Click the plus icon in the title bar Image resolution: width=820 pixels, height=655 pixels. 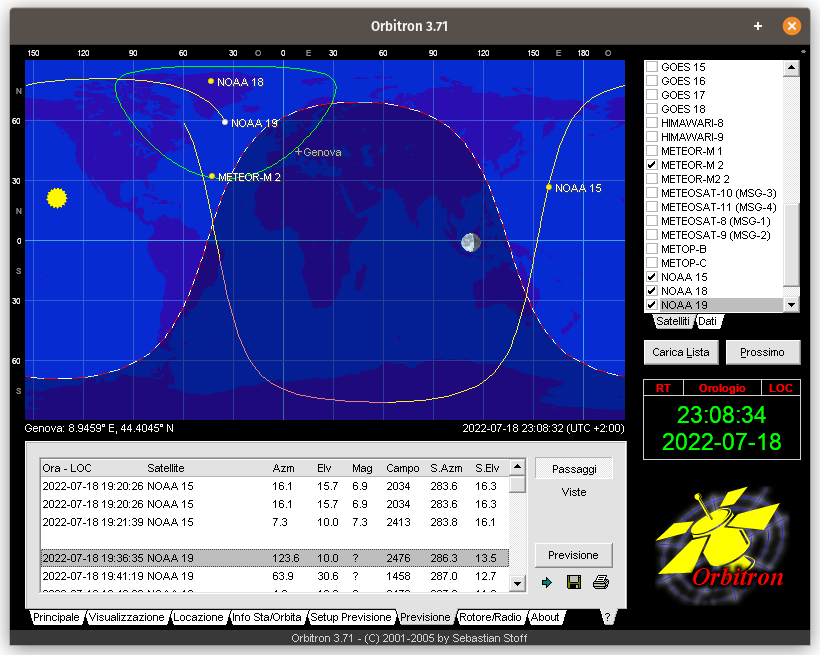pos(758,26)
